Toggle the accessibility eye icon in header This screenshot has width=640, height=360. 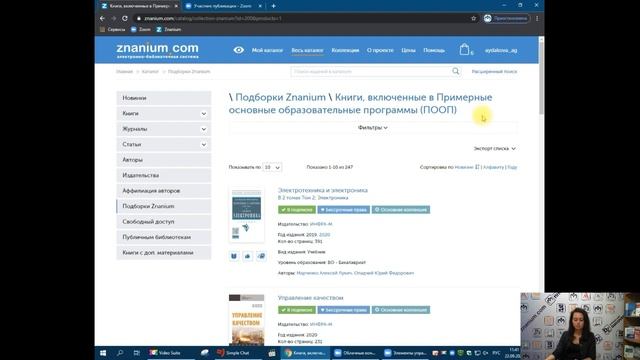[239, 50]
